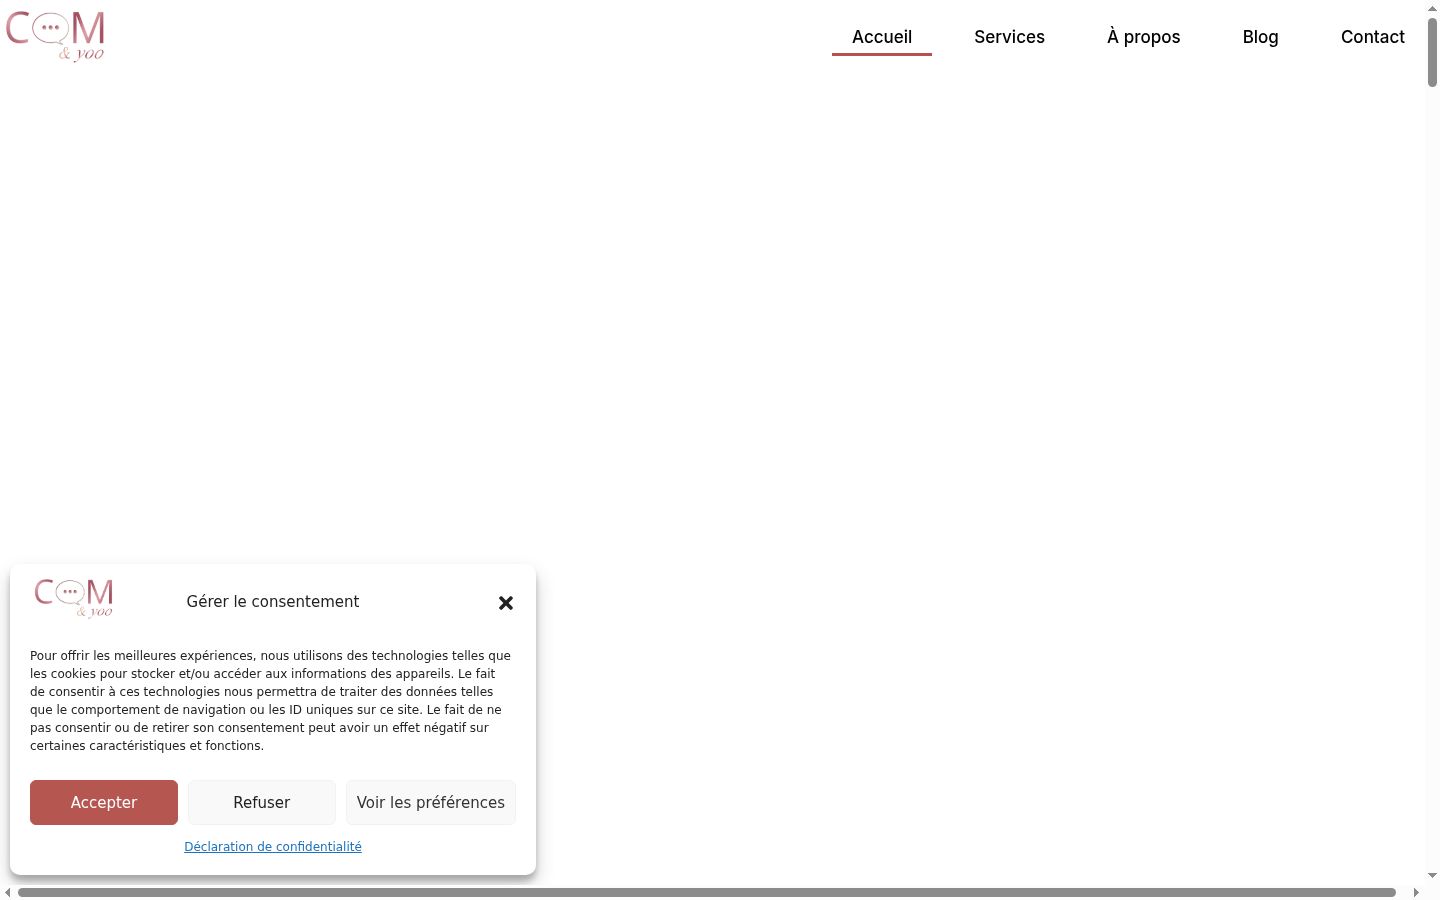The height and width of the screenshot is (900, 1440).
Task: Open the À propos menu item
Action: (x=1143, y=37)
